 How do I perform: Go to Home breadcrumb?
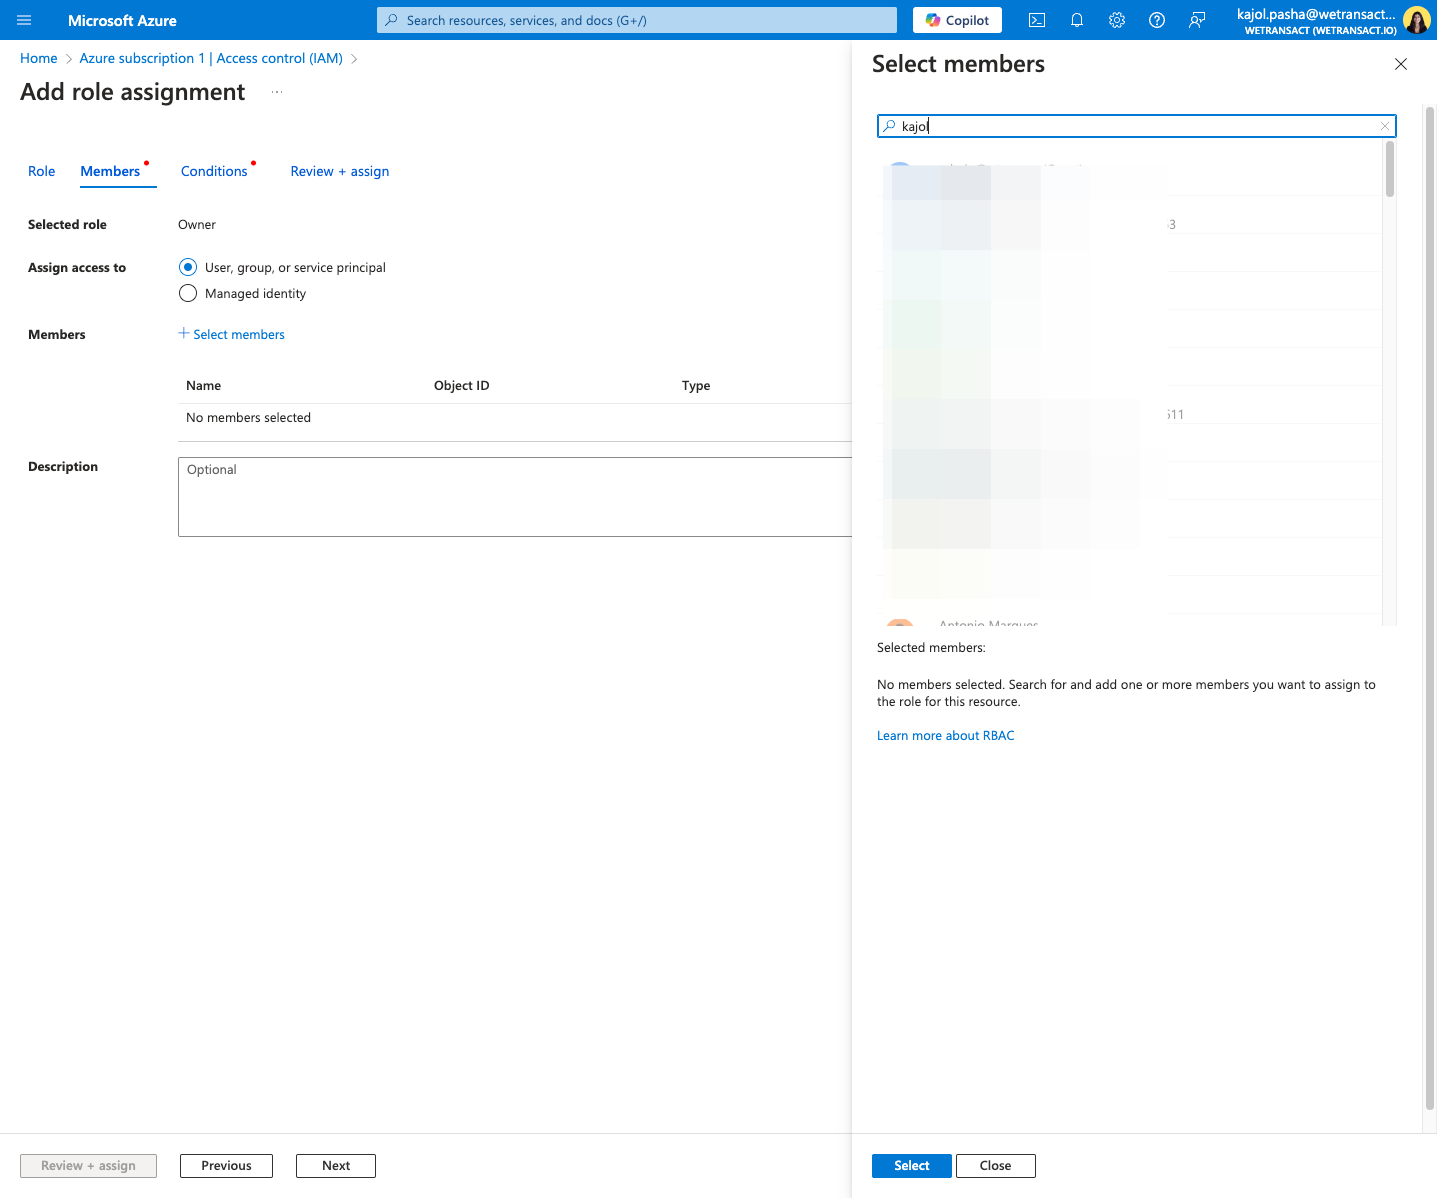coord(39,58)
